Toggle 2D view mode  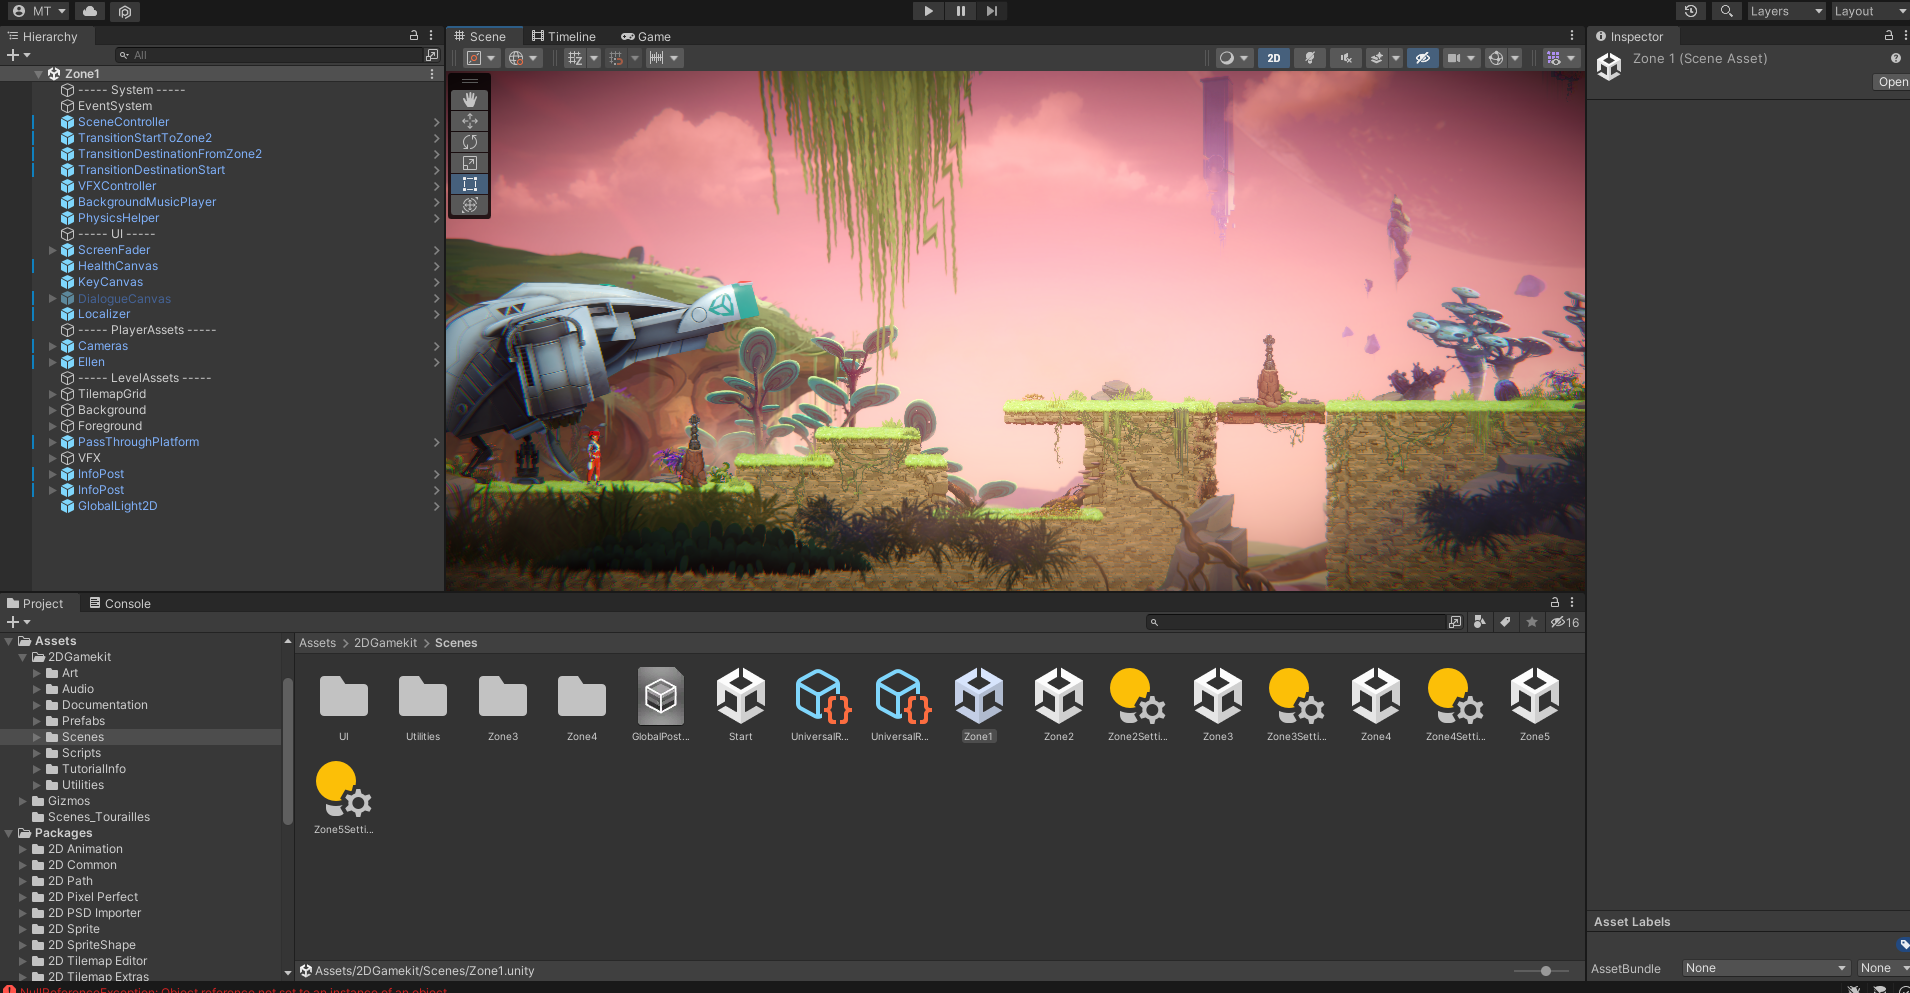click(1274, 58)
